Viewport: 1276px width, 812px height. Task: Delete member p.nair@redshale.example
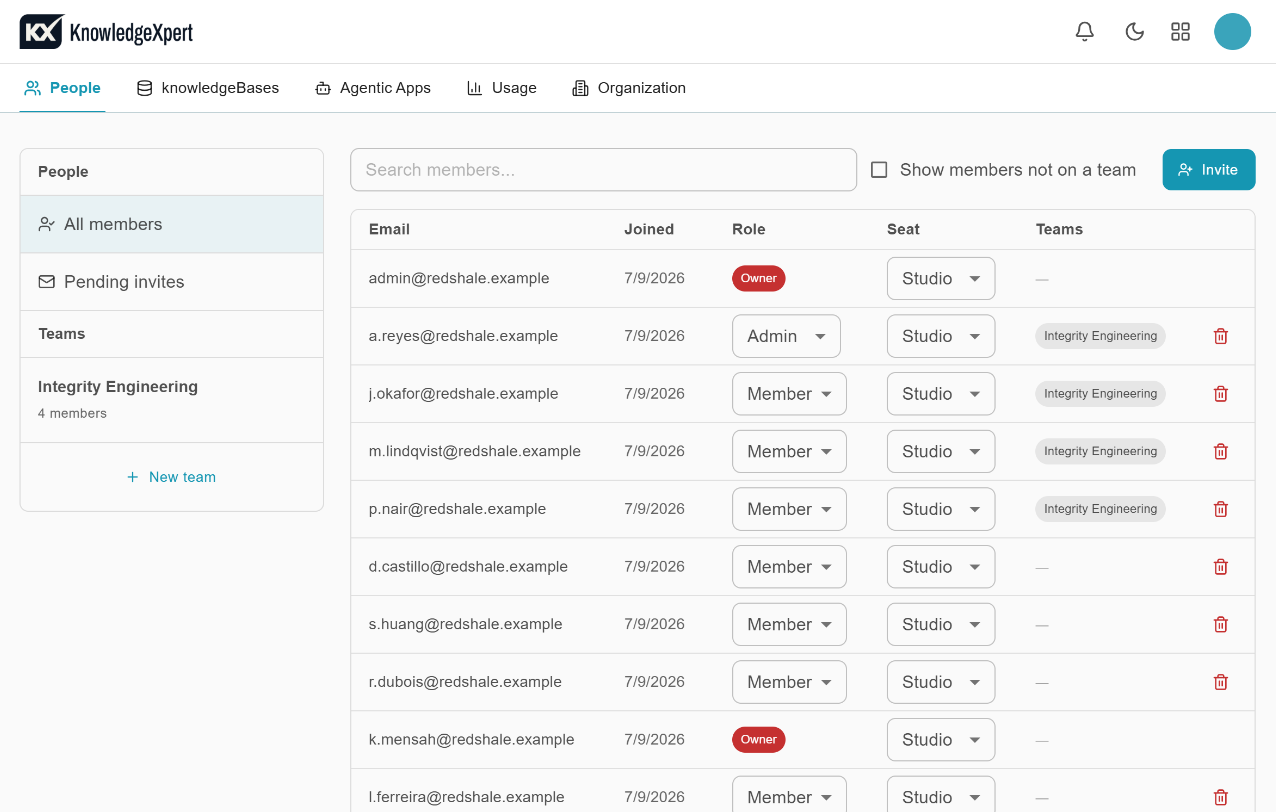(1221, 509)
